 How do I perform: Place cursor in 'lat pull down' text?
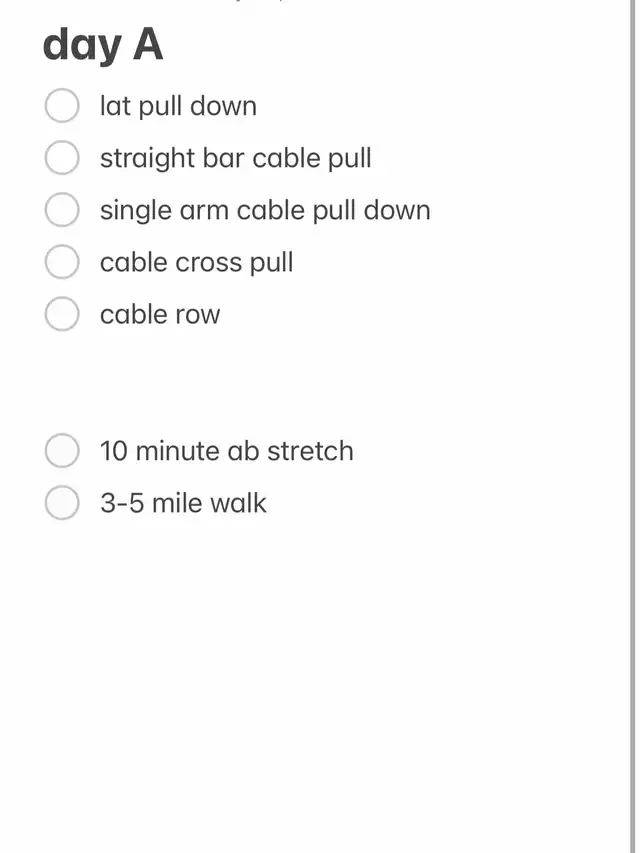click(x=178, y=106)
